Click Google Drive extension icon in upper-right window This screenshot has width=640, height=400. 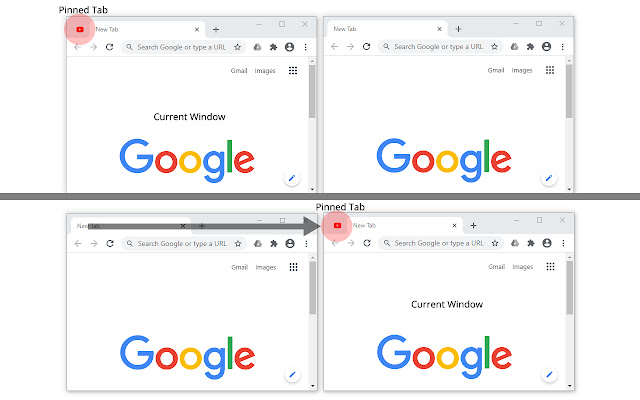(x=514, y=47)
